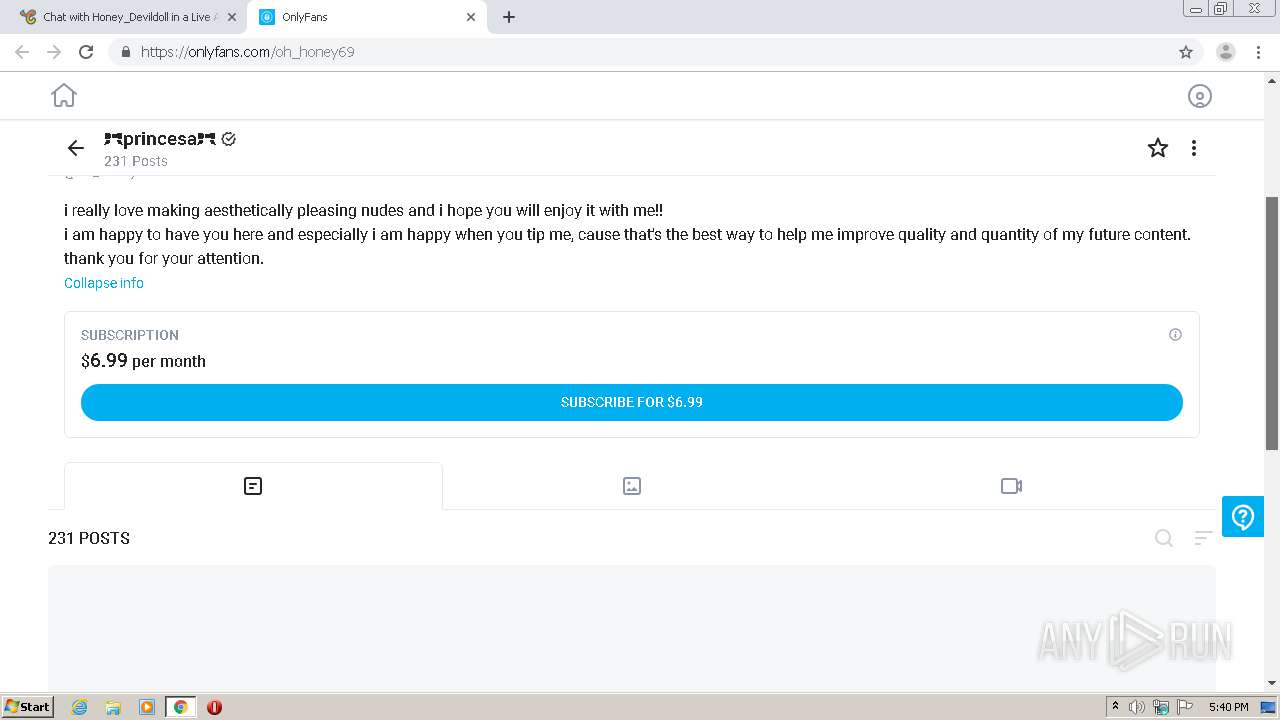Go back using the profile back arrow

(76, 148)
